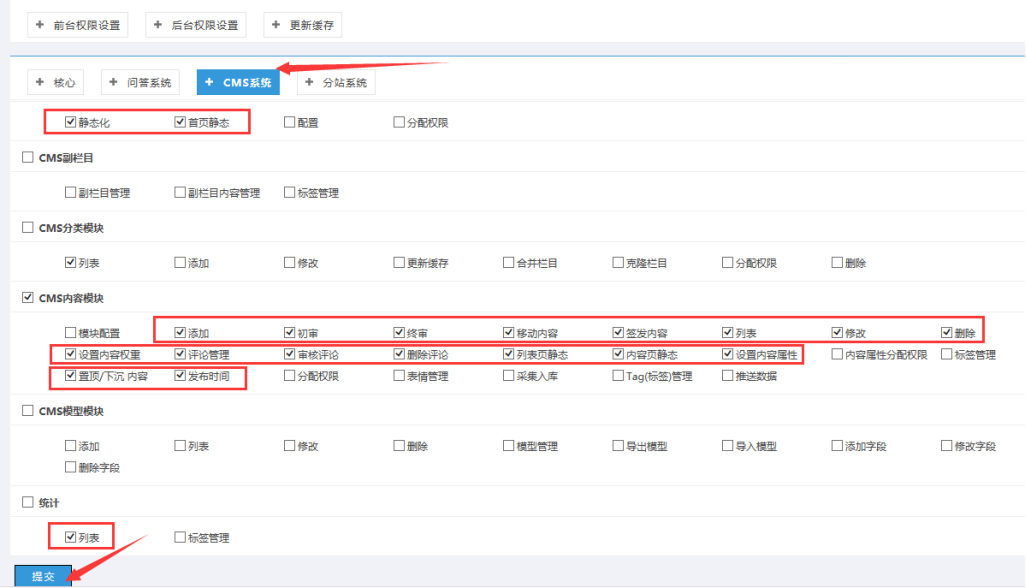Enable the 统计 group checkbox
The width and height of the screenshot is (1026, 588).
pos(28,502)
